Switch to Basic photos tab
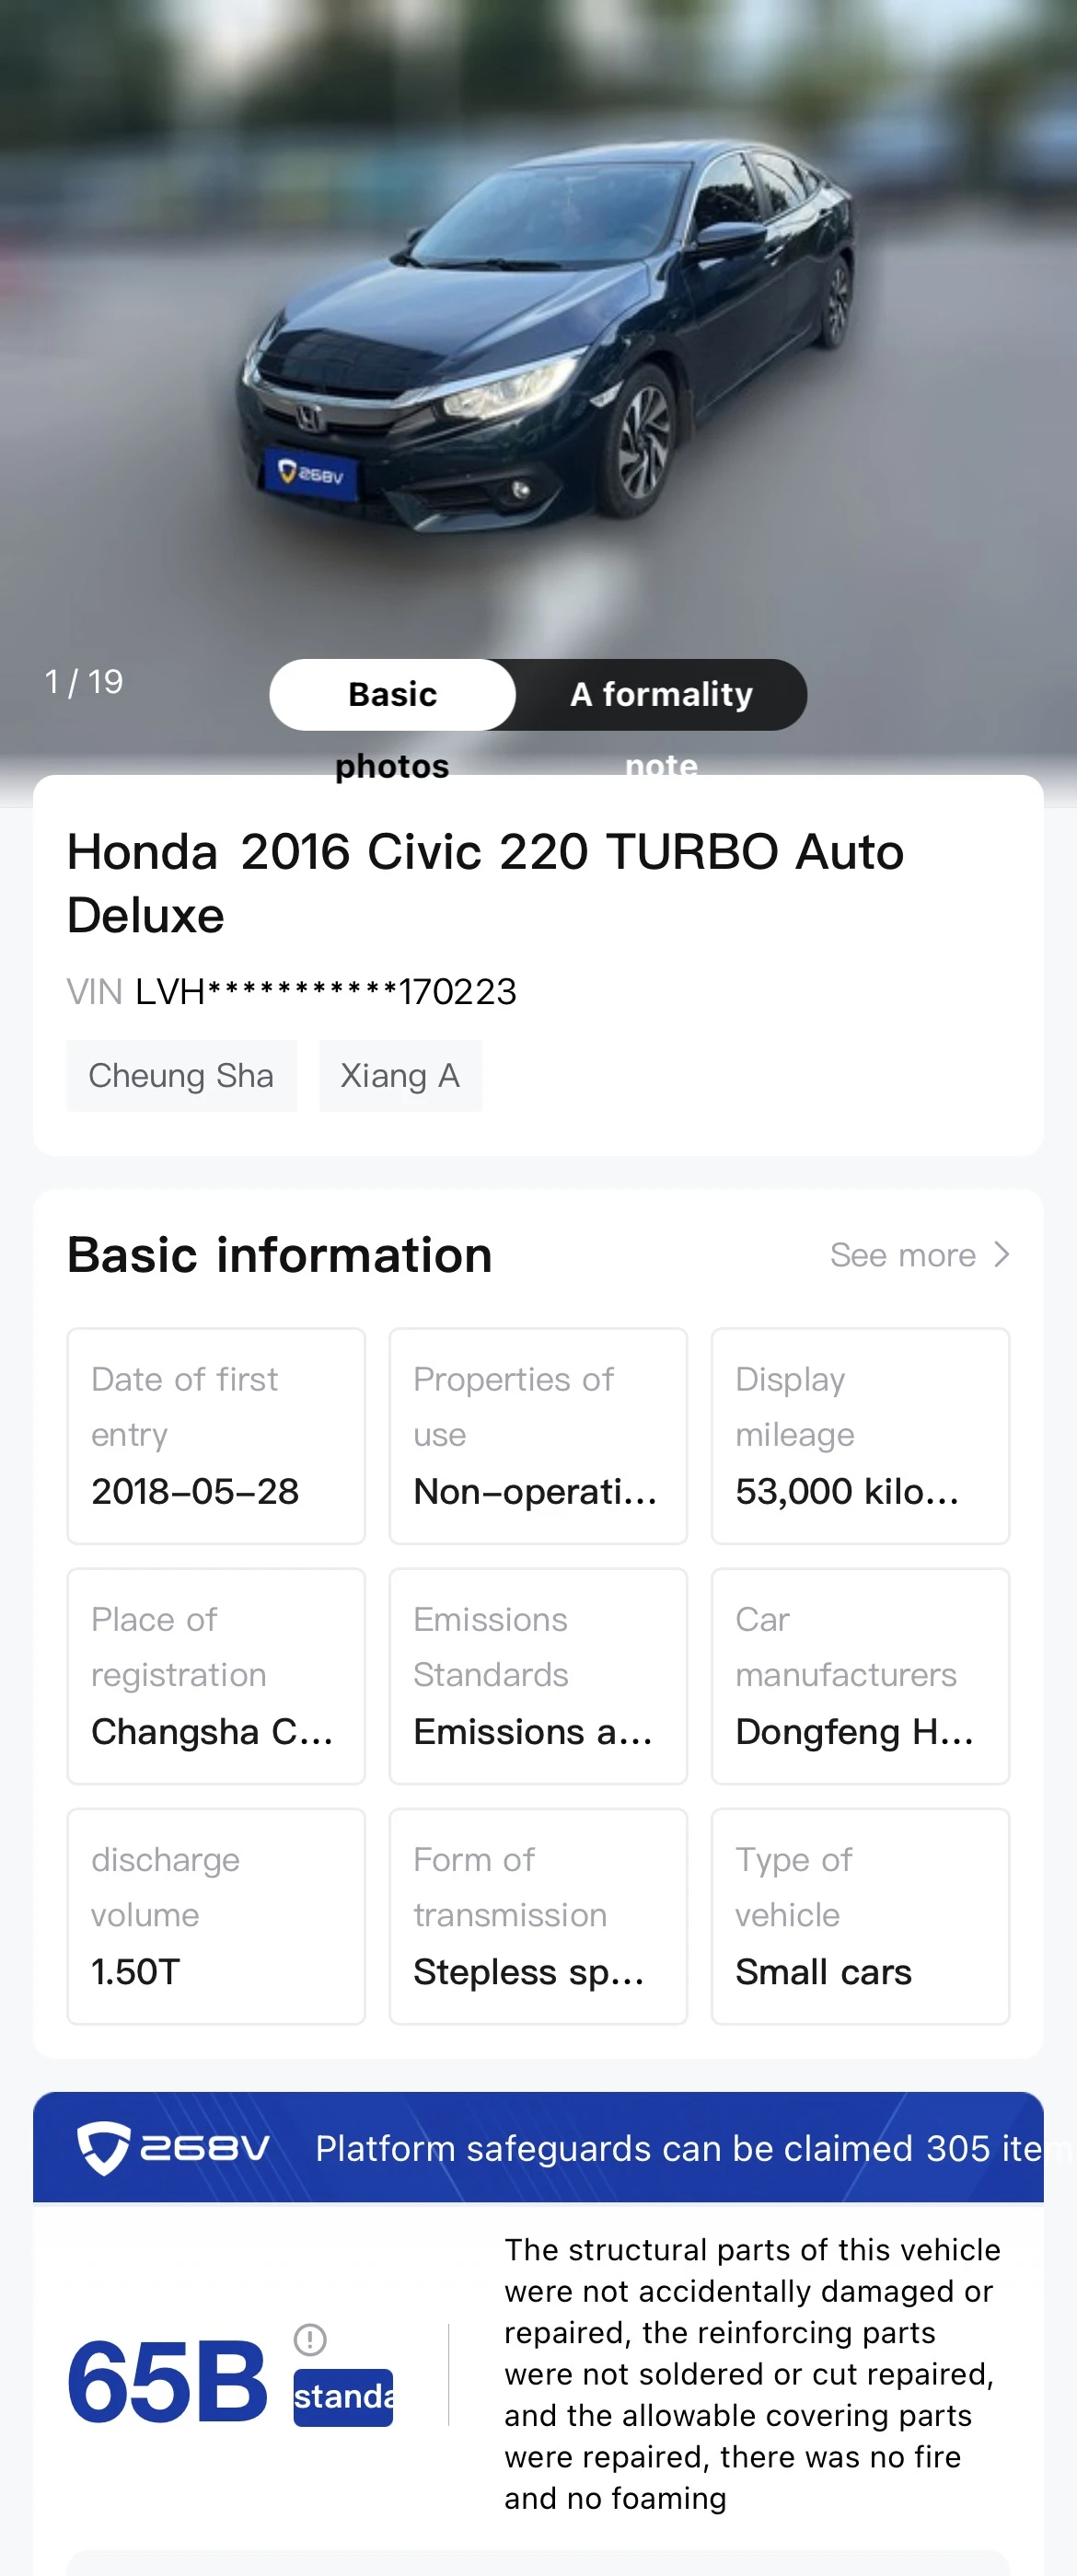This screenshot has width=1077, height=2576. pos(392,695)
